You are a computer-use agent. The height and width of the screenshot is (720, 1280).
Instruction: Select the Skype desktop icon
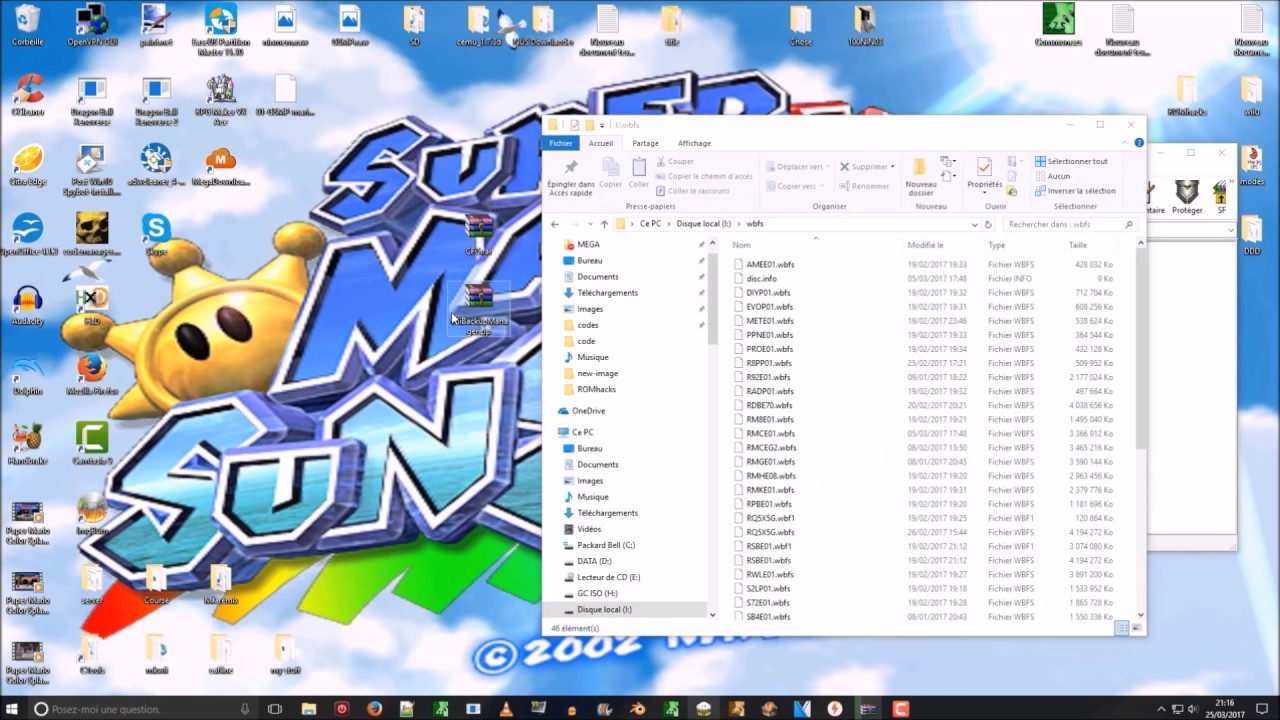coord(156,236)
